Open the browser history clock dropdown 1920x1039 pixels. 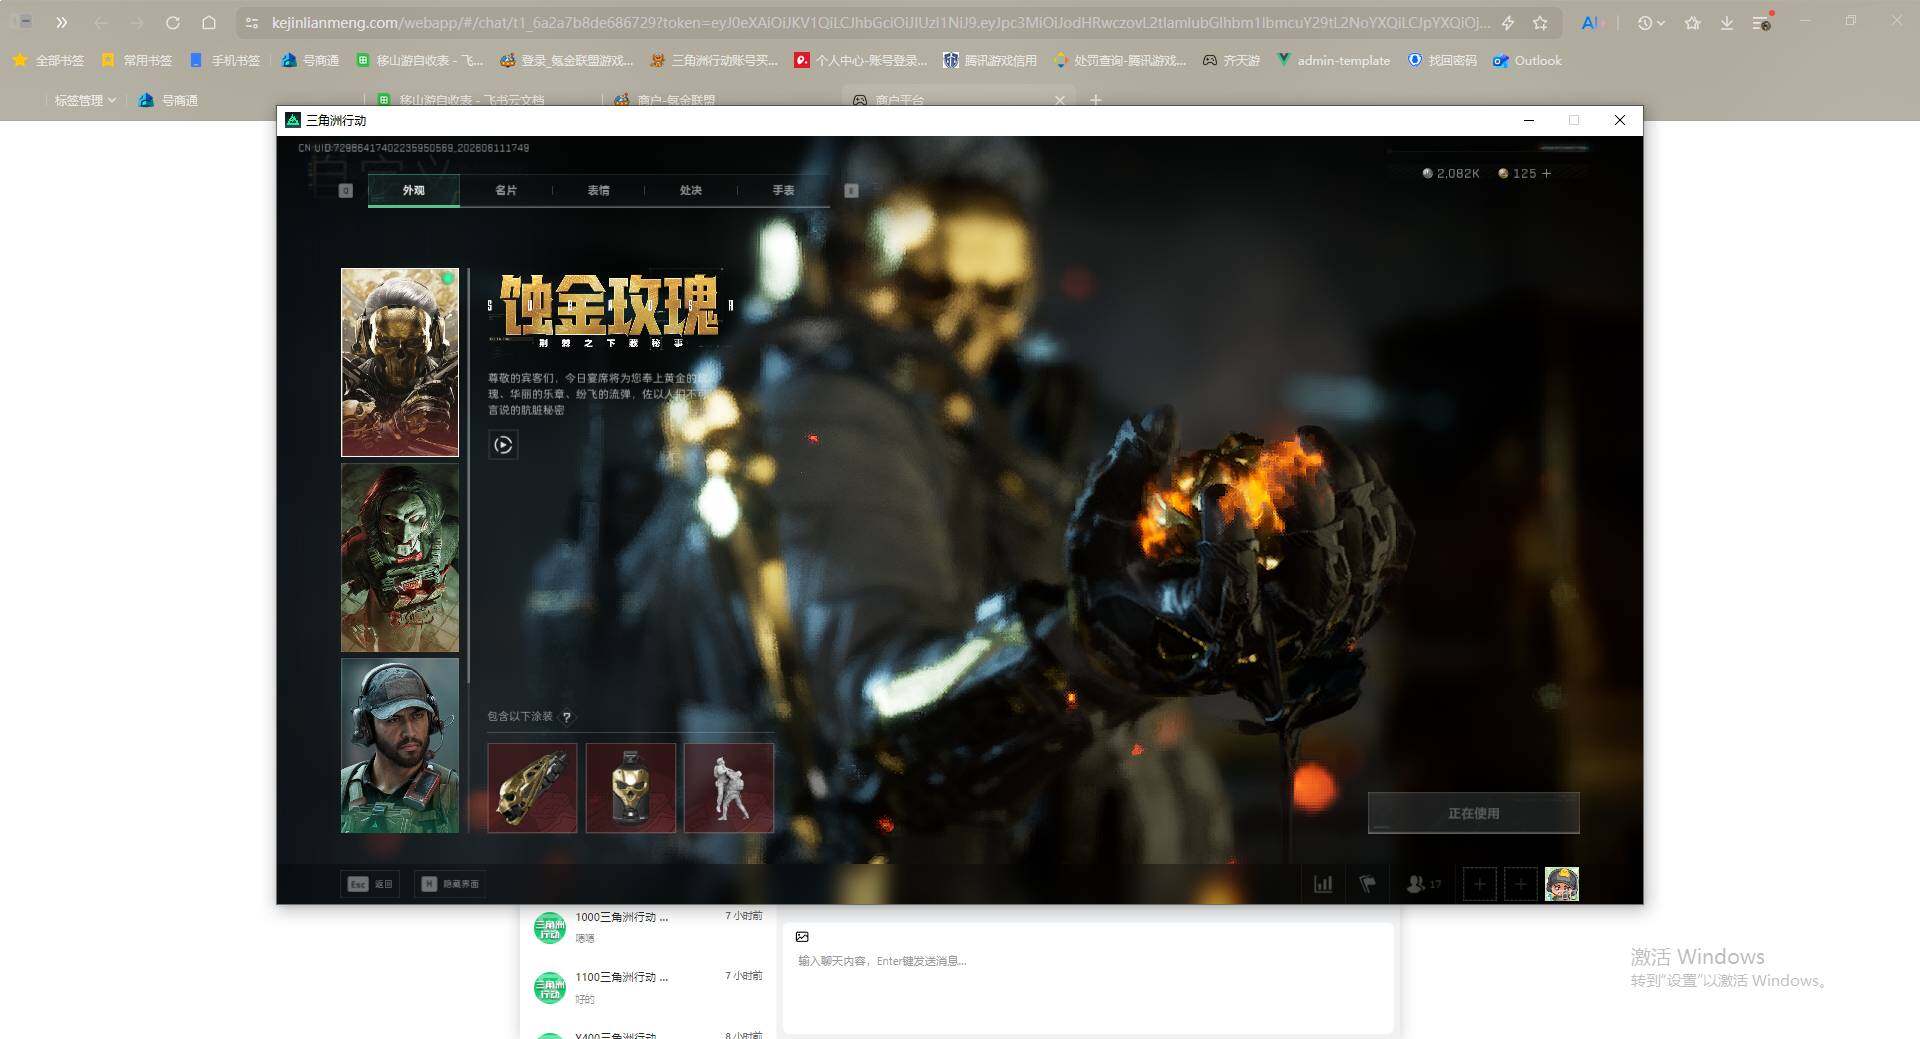click(x=1650, y=22)
